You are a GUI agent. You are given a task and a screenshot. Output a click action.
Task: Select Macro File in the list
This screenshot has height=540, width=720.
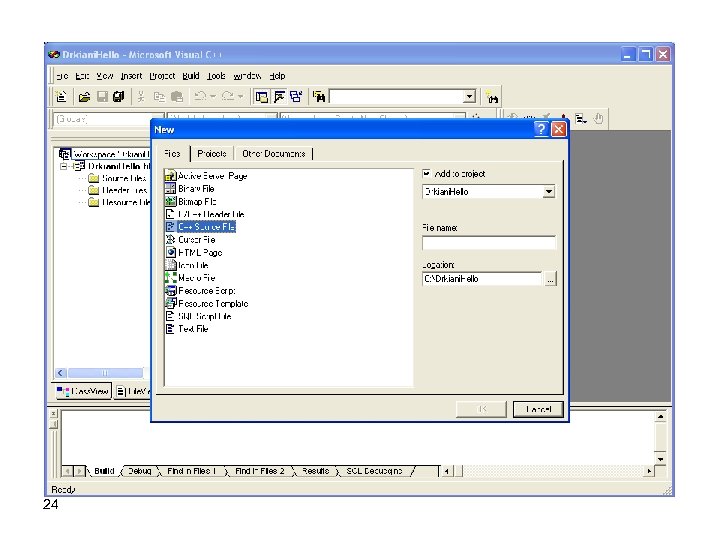(x=191, y=278)
